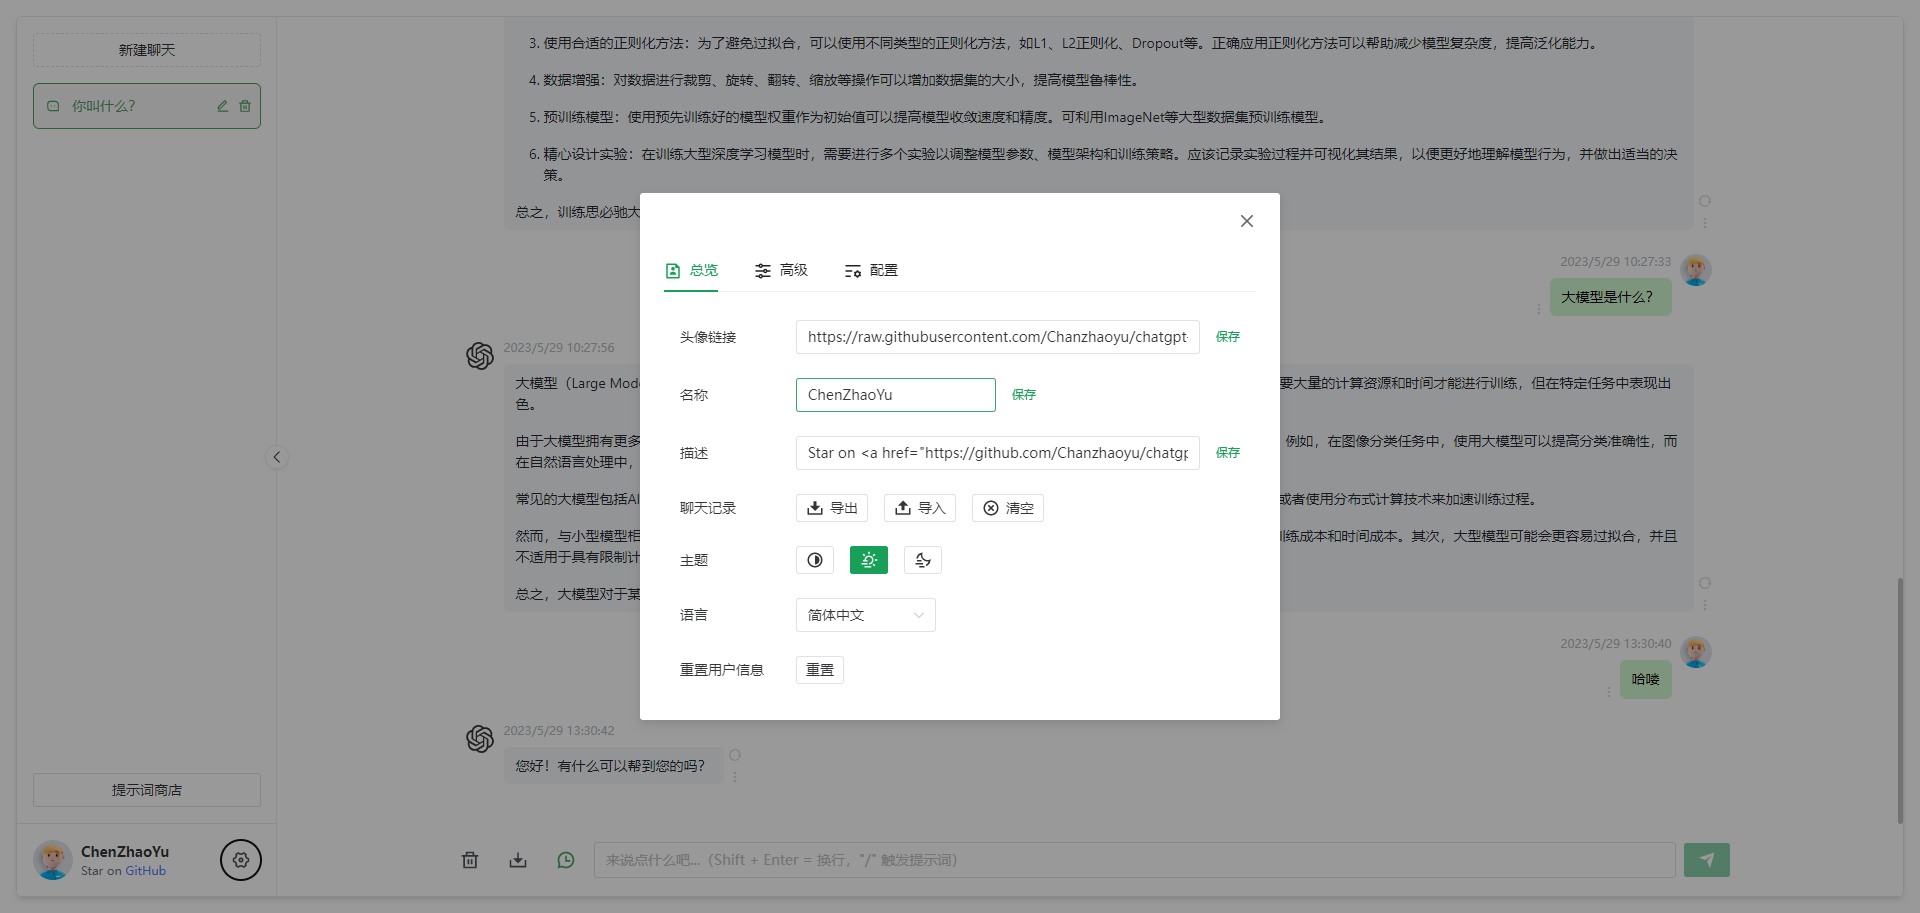The width and height of the screenshot is (1920, 913).
Task: Delete the 你叫什么? chat trash icon
Action: pyautogui.click(x=245, y=106)
